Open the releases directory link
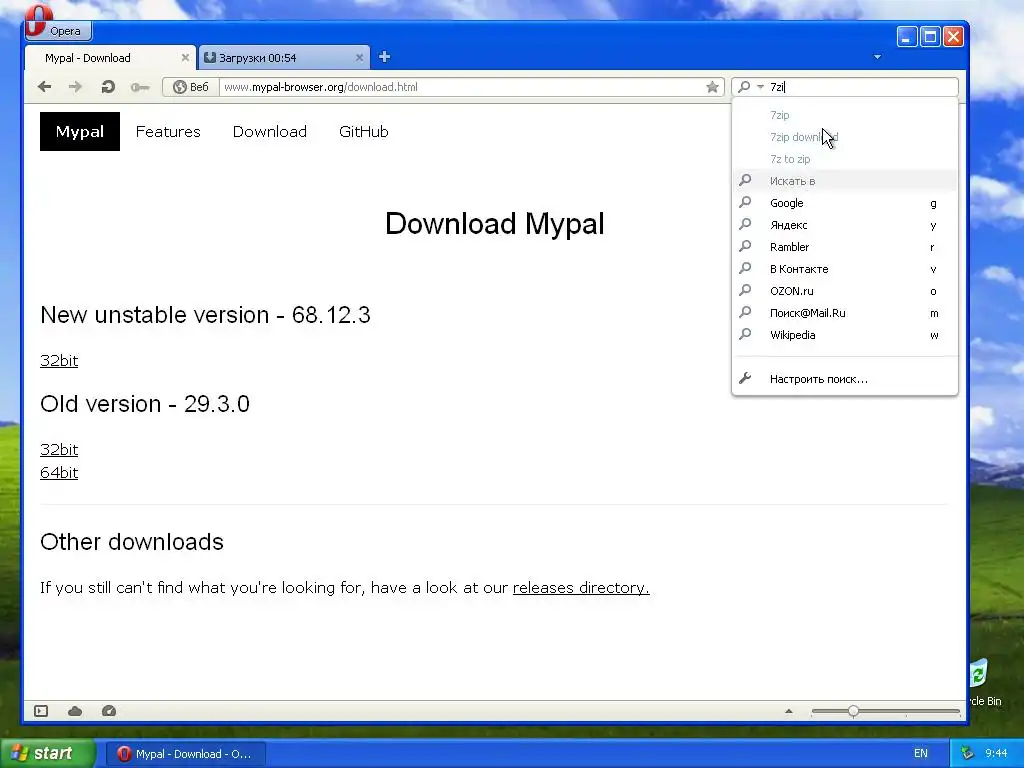This screenshot has width=1024, height=768. [x=581, y=588]
